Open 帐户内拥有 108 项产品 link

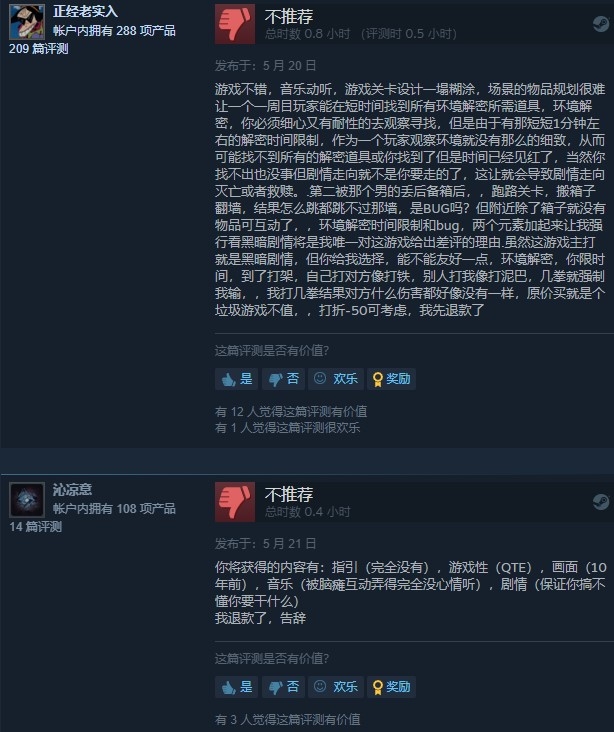pos(114,509)
